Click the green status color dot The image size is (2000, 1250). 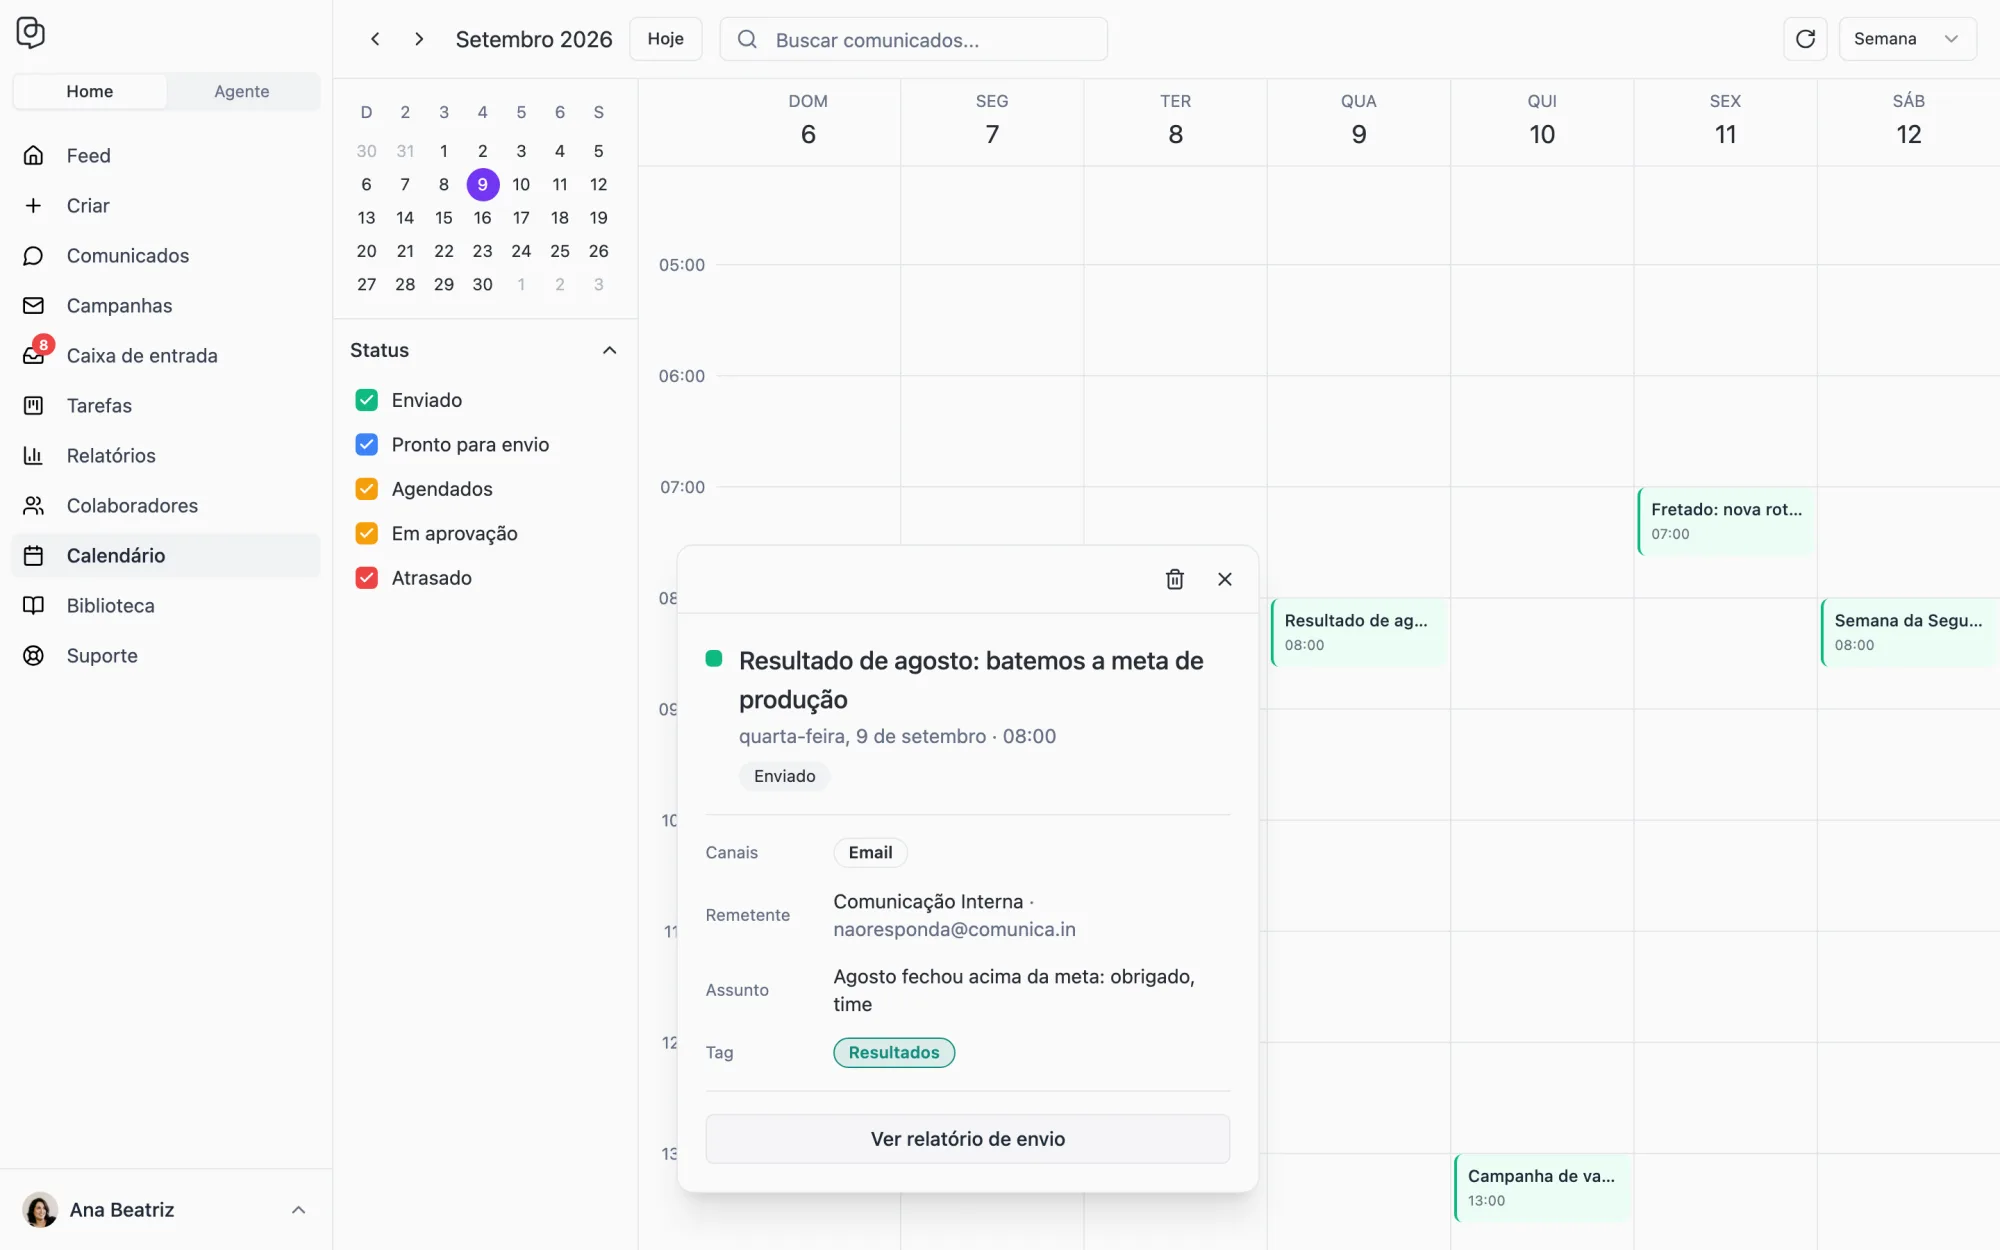coord(714,658)
